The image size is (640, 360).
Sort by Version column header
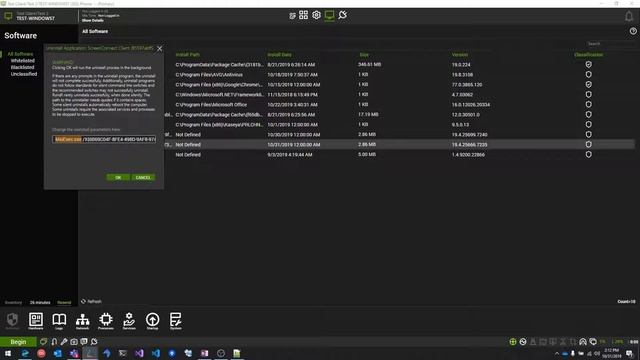pos(460,55)
